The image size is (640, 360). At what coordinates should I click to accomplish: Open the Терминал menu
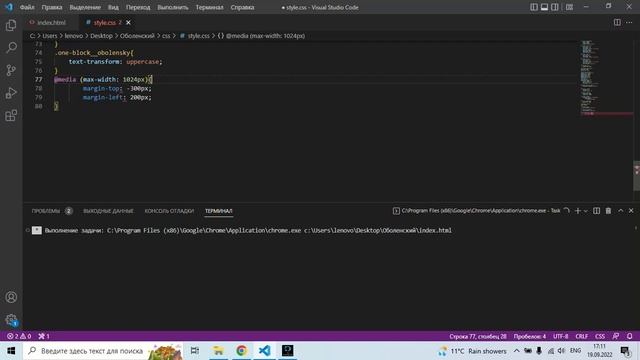pyautogui.click(x=209, y=7)
